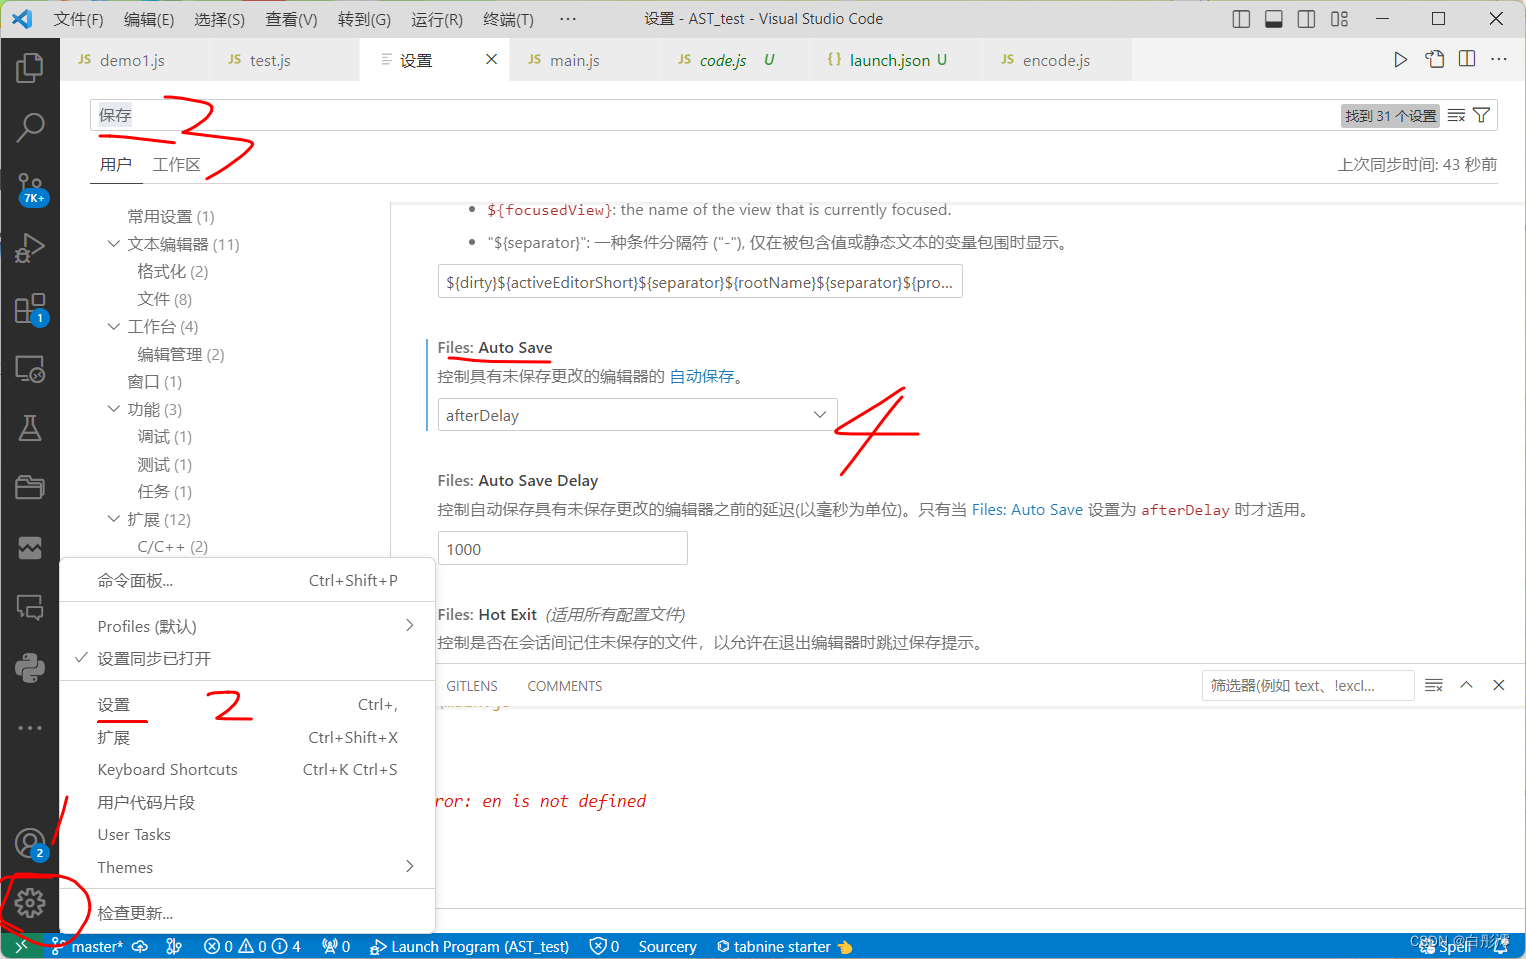
Task: Collapse the 扩展 tree section
Action: (114, 519)
